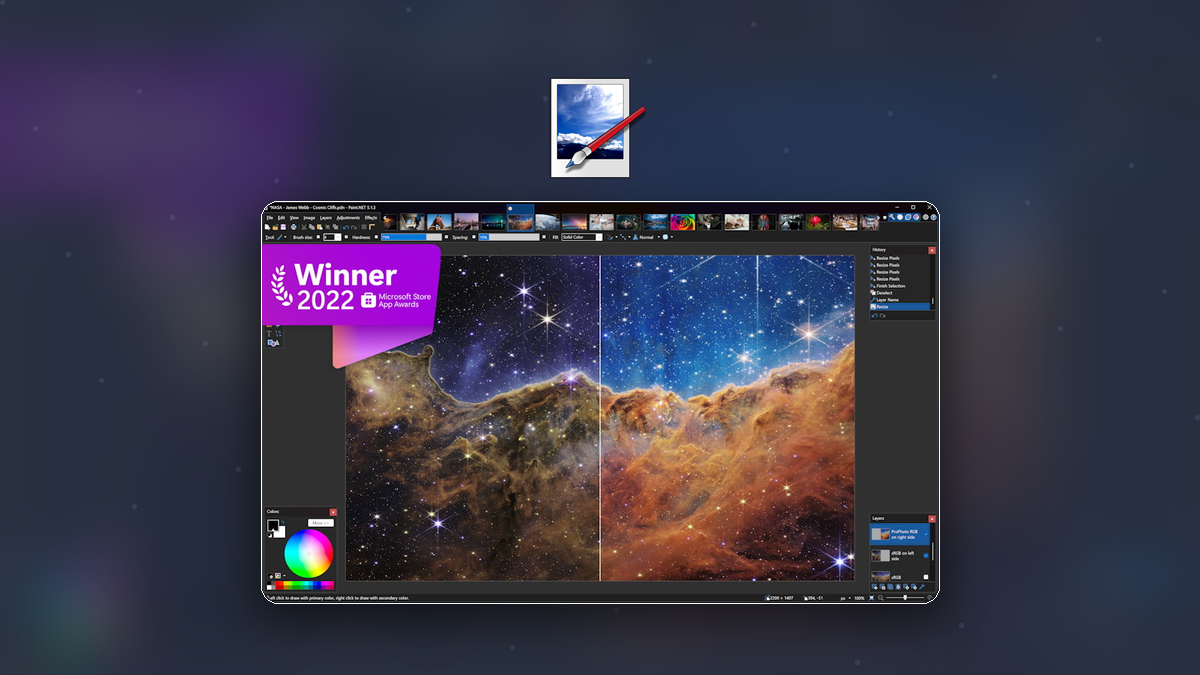The image size is (1200, 675).
Task: Click the More >> button in Colors
Action: [321, 523]
